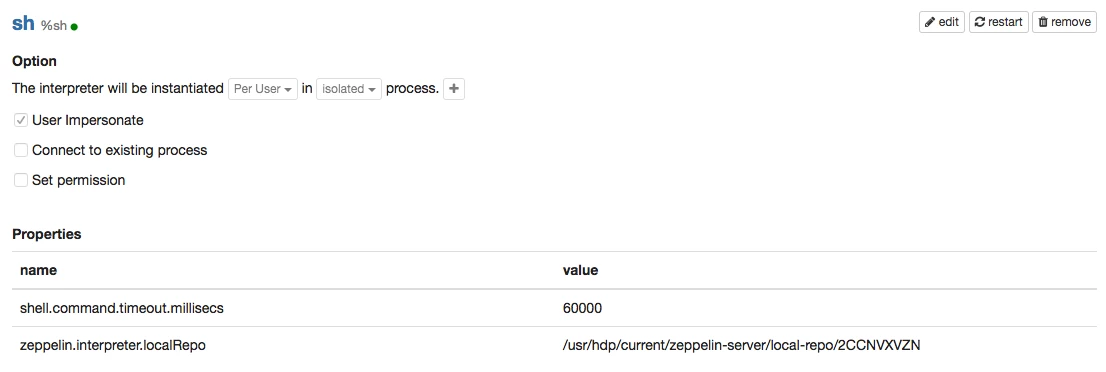
Task: Check the Set permission box
Action: [21, 180]
